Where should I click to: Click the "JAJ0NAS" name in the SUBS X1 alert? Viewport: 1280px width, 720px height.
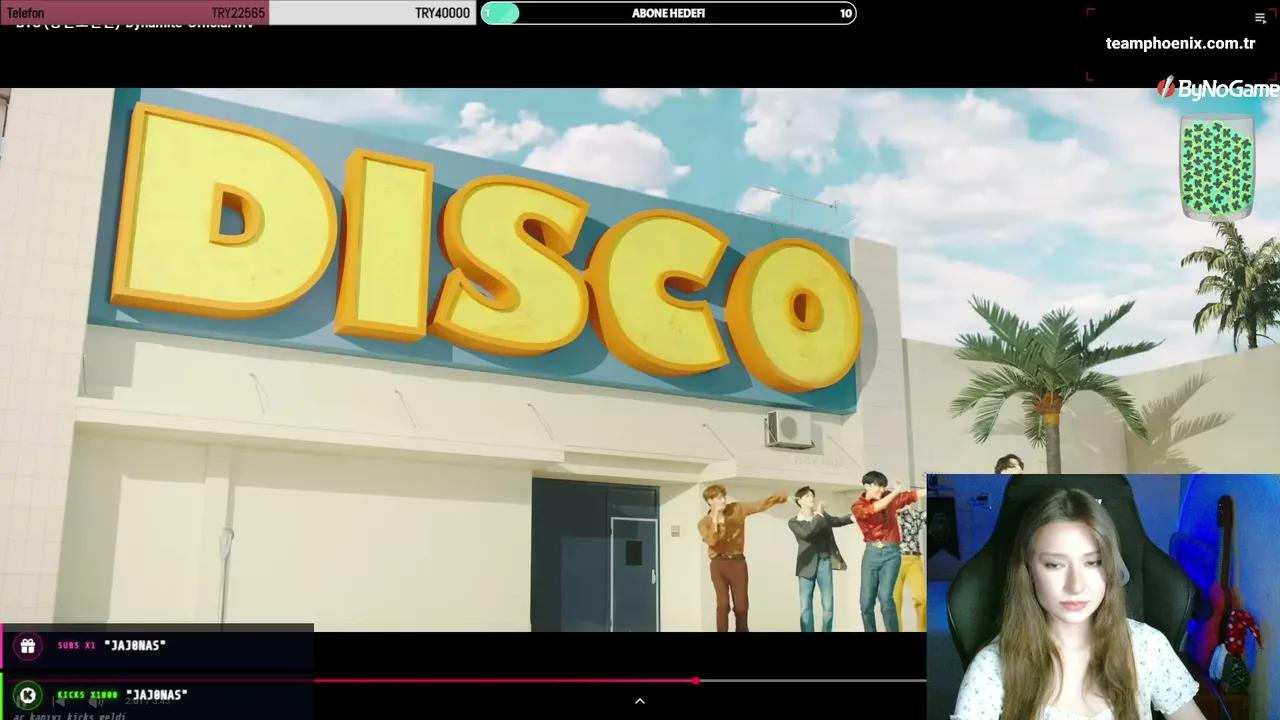(x=135, y=646)
